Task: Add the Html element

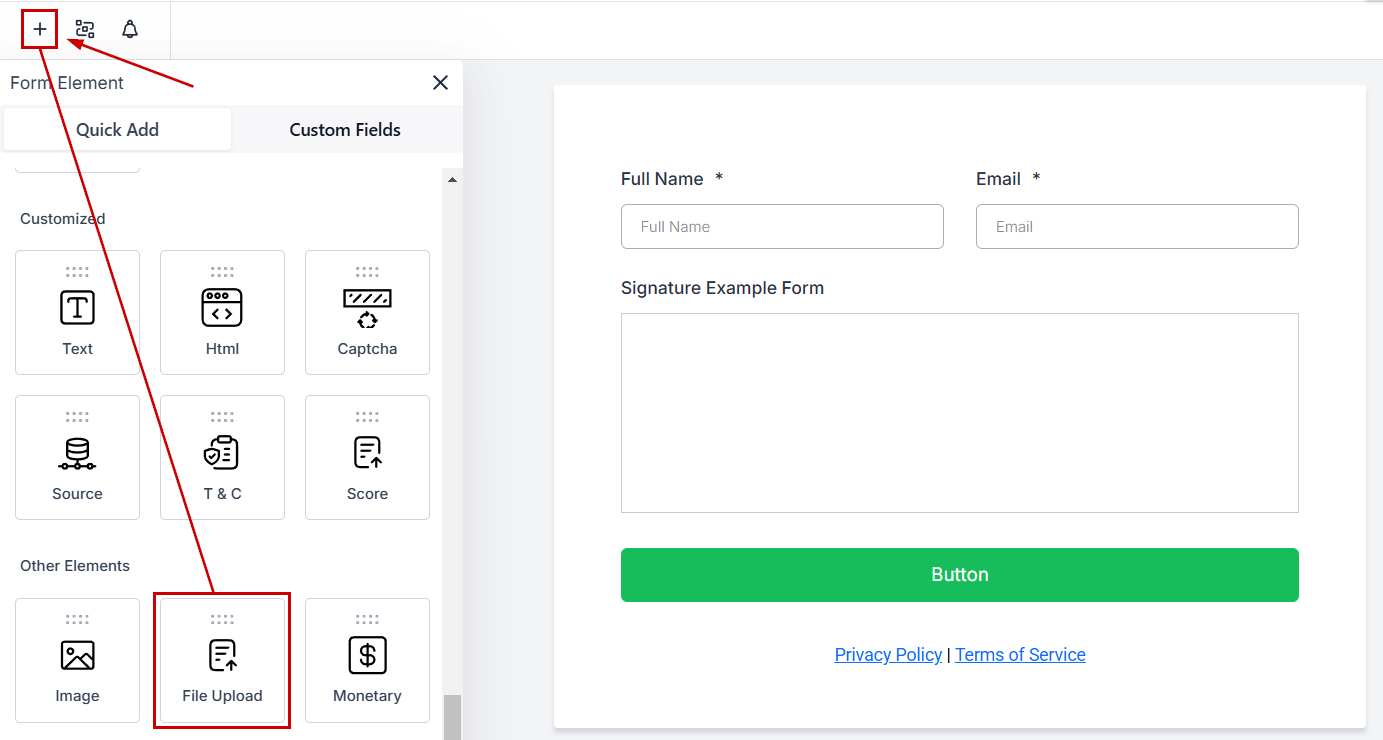Action: coord(222,313)
